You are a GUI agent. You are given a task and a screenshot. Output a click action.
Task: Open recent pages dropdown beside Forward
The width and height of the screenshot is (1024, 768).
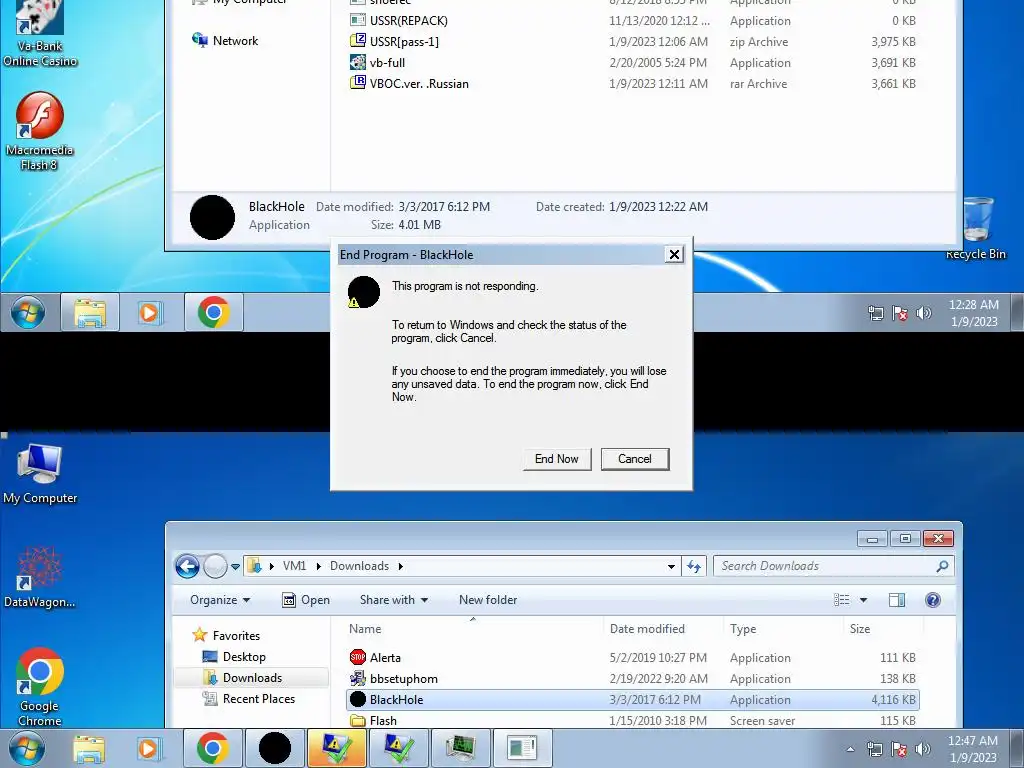[x=235, y=567]
